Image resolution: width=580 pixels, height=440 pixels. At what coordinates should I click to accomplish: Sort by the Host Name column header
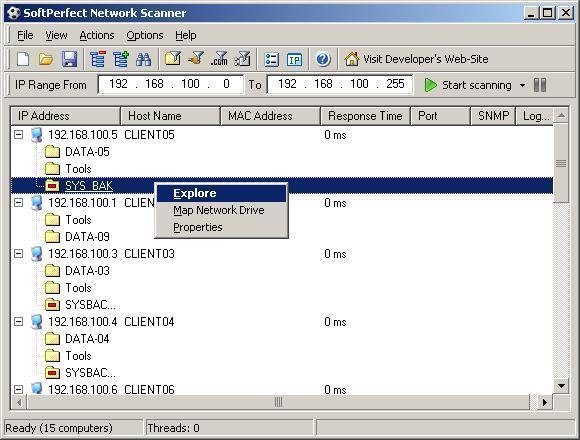click(170, 116)
